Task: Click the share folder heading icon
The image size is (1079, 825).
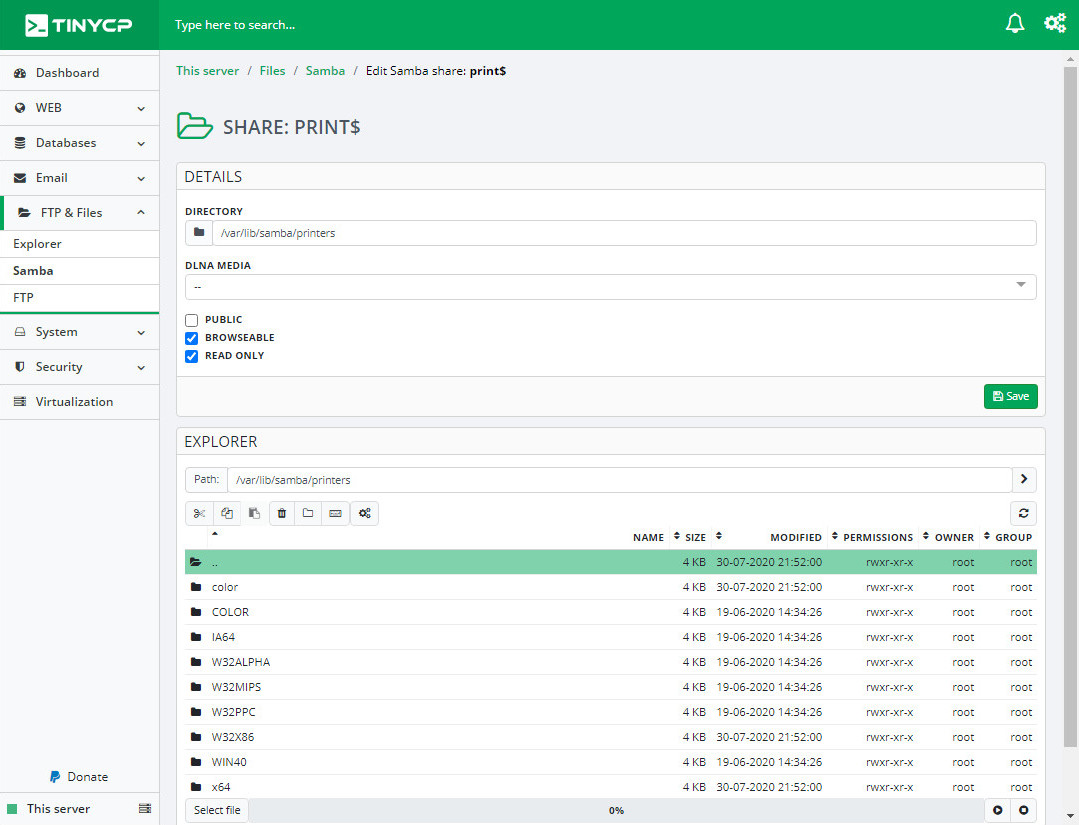Action: (195, 126)
